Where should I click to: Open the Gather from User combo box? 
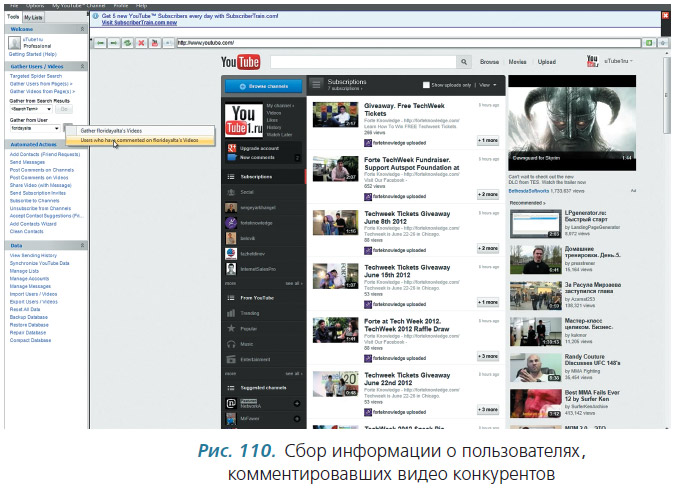(x=35, y=128)
